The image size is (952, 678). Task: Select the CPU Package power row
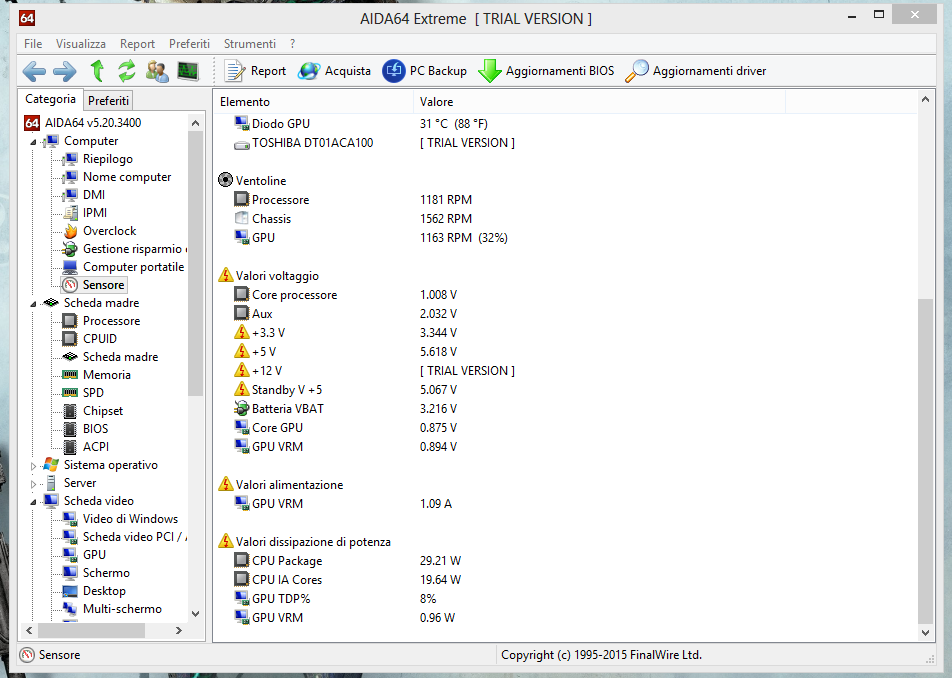click(x=565, y=560)
